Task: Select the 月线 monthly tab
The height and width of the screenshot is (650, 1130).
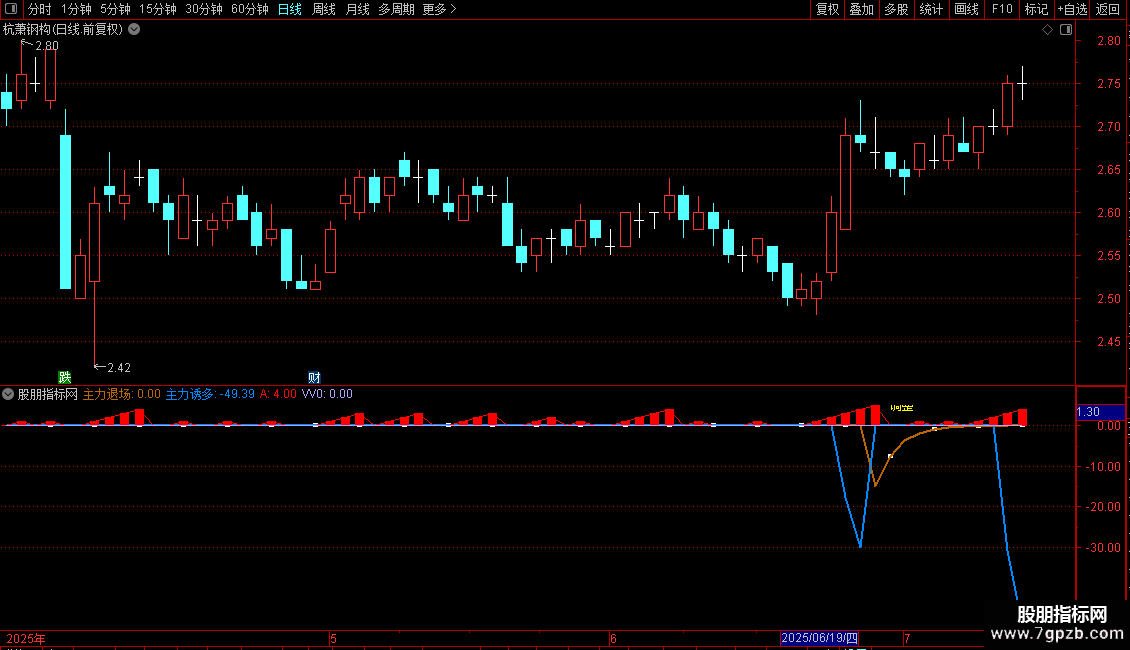Action: point(357,9)
